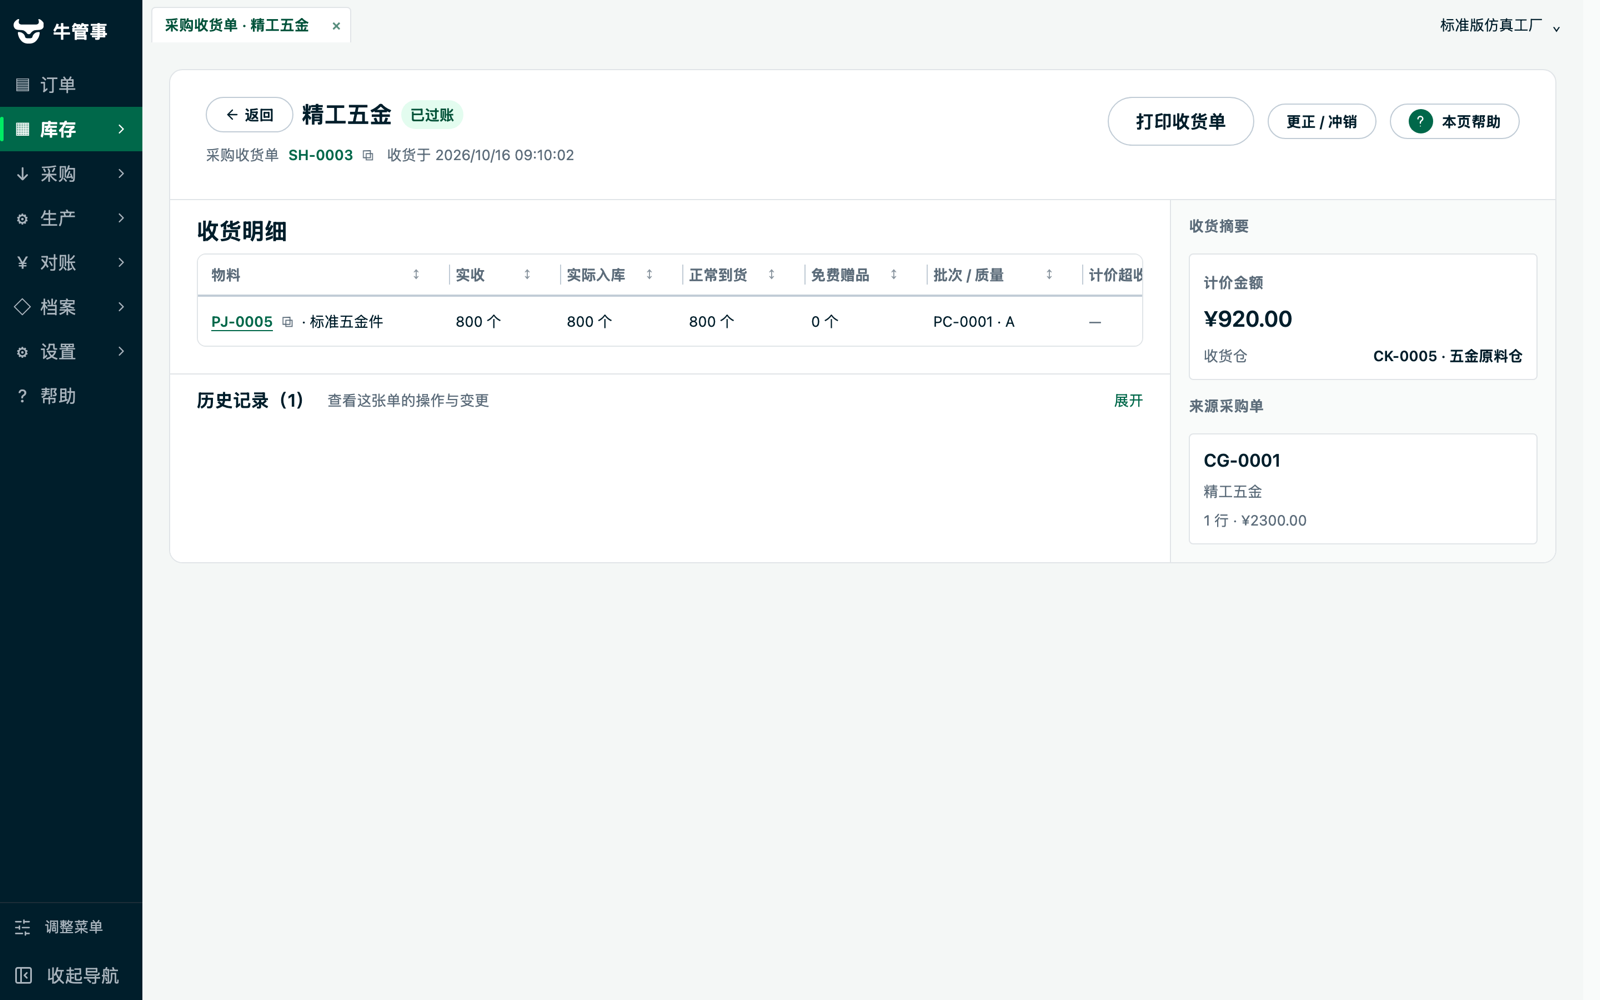This screenshot has height=1000, width=1600.
Task: Click the green question icon in 本页帮助
Action: pos(1420,121)
